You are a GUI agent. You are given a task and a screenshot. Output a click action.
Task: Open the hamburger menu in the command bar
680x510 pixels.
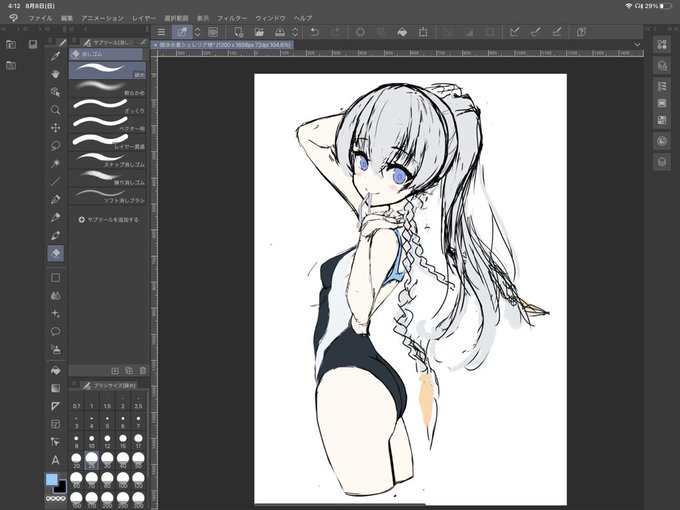[x=161, y=32]
